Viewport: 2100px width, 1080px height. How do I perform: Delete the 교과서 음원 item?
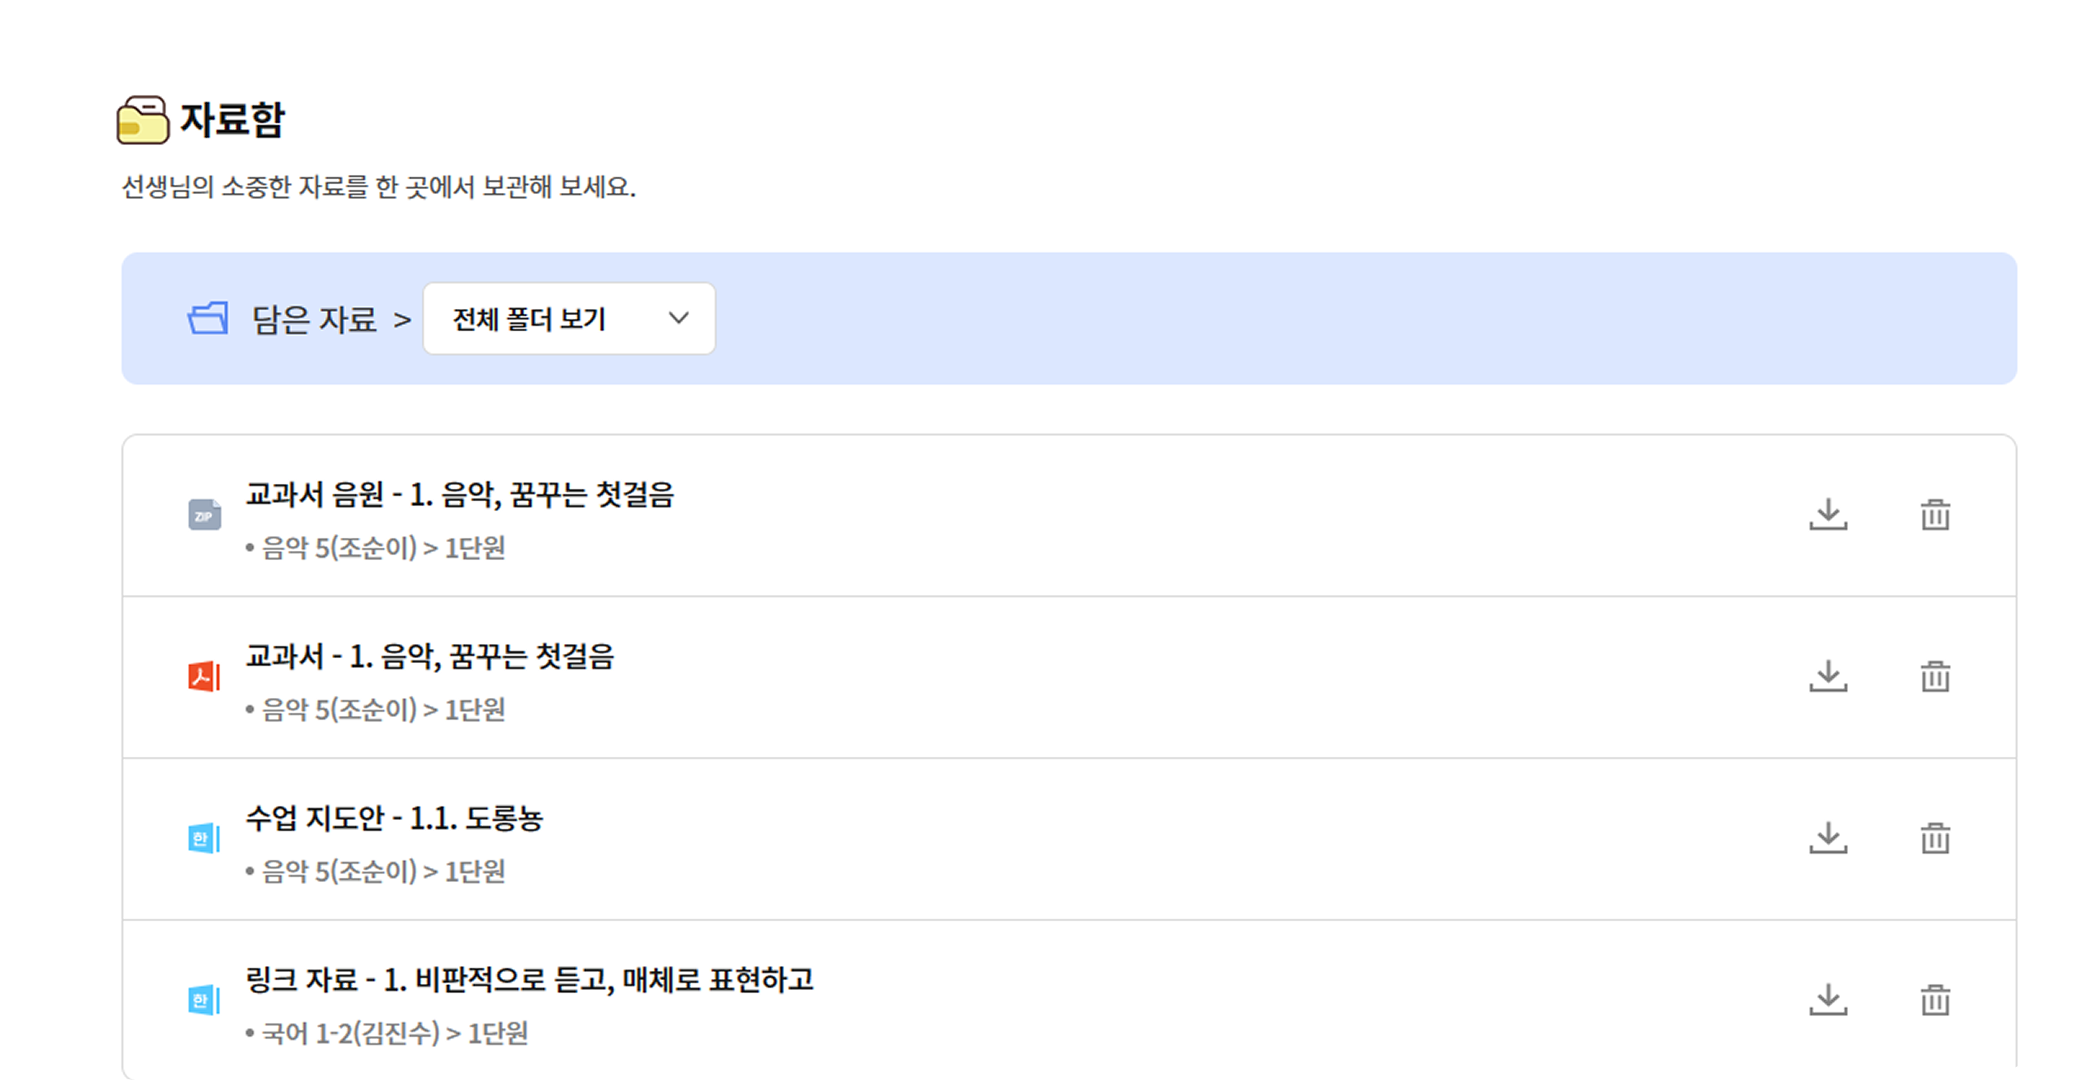(x=1935, y=514)
